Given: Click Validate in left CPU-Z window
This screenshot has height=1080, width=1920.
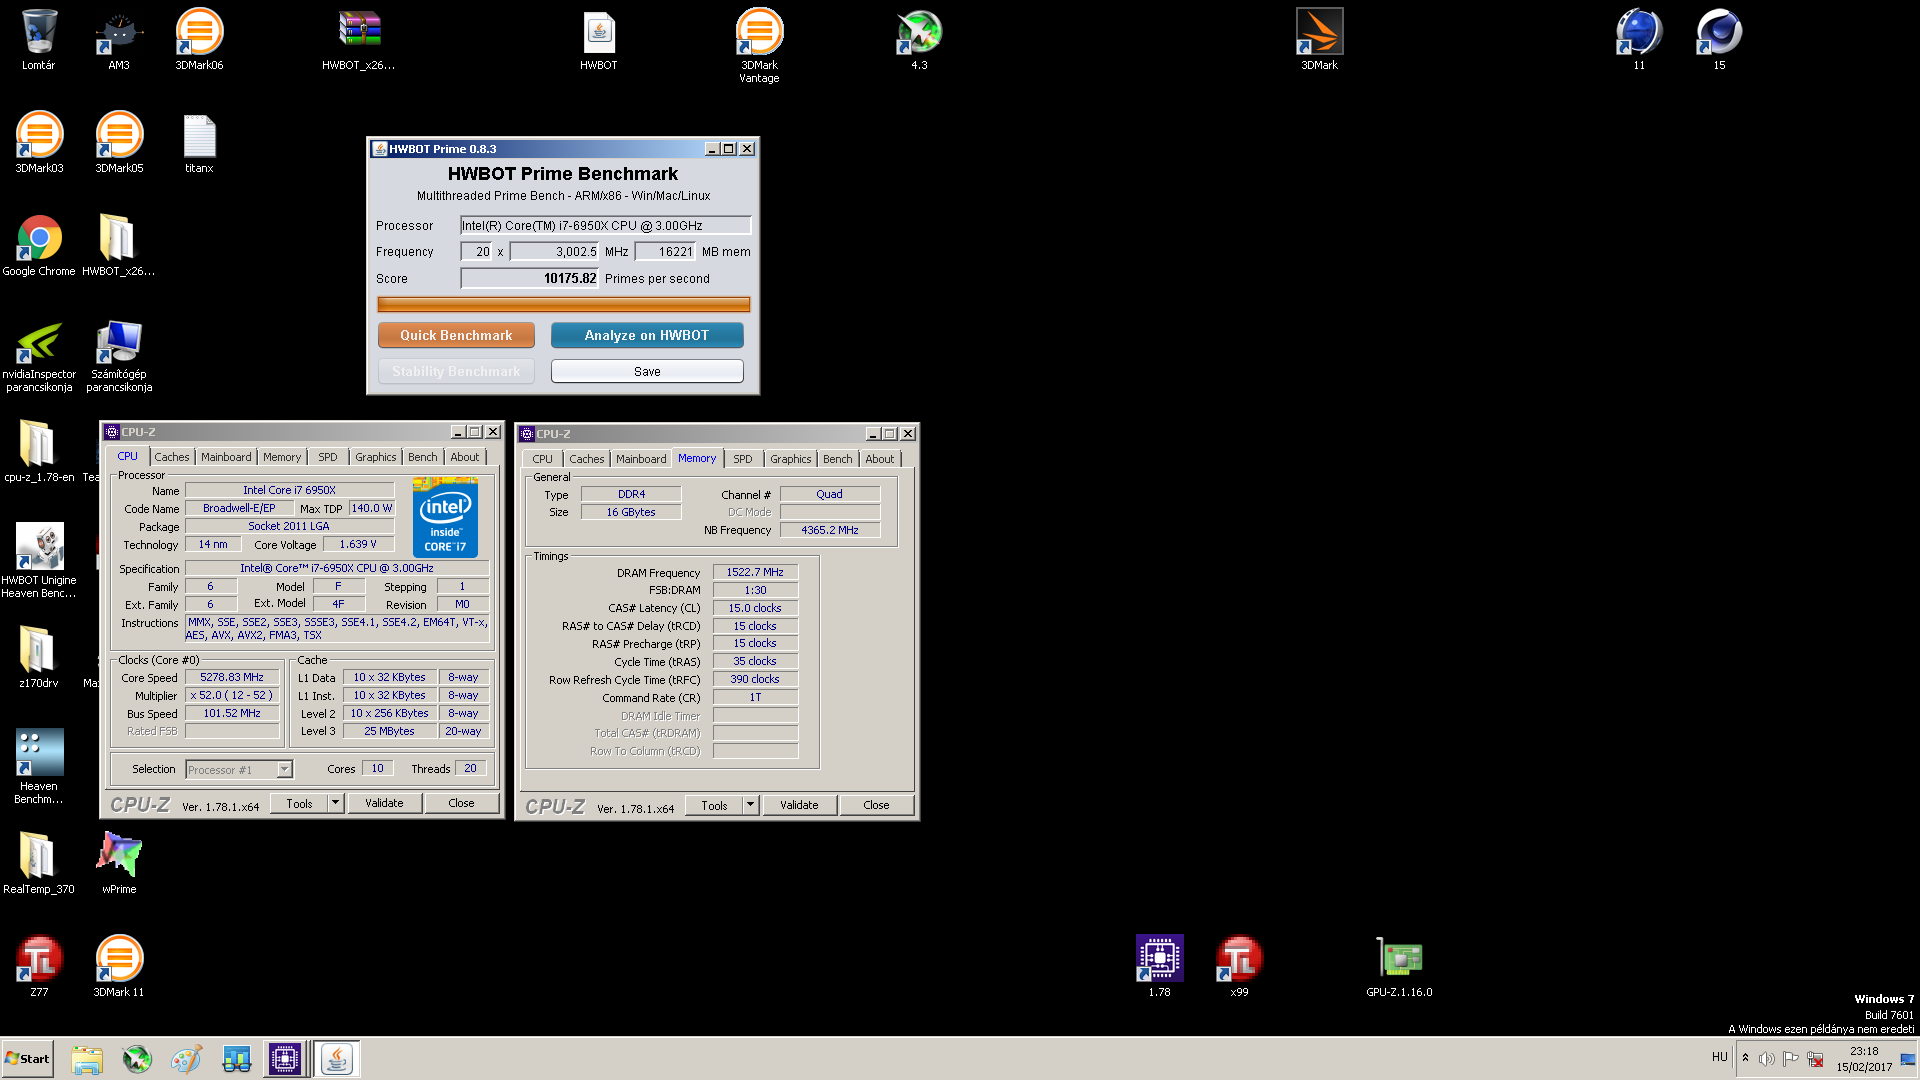Looking at the screenshot, I should (x=384, y=803).
